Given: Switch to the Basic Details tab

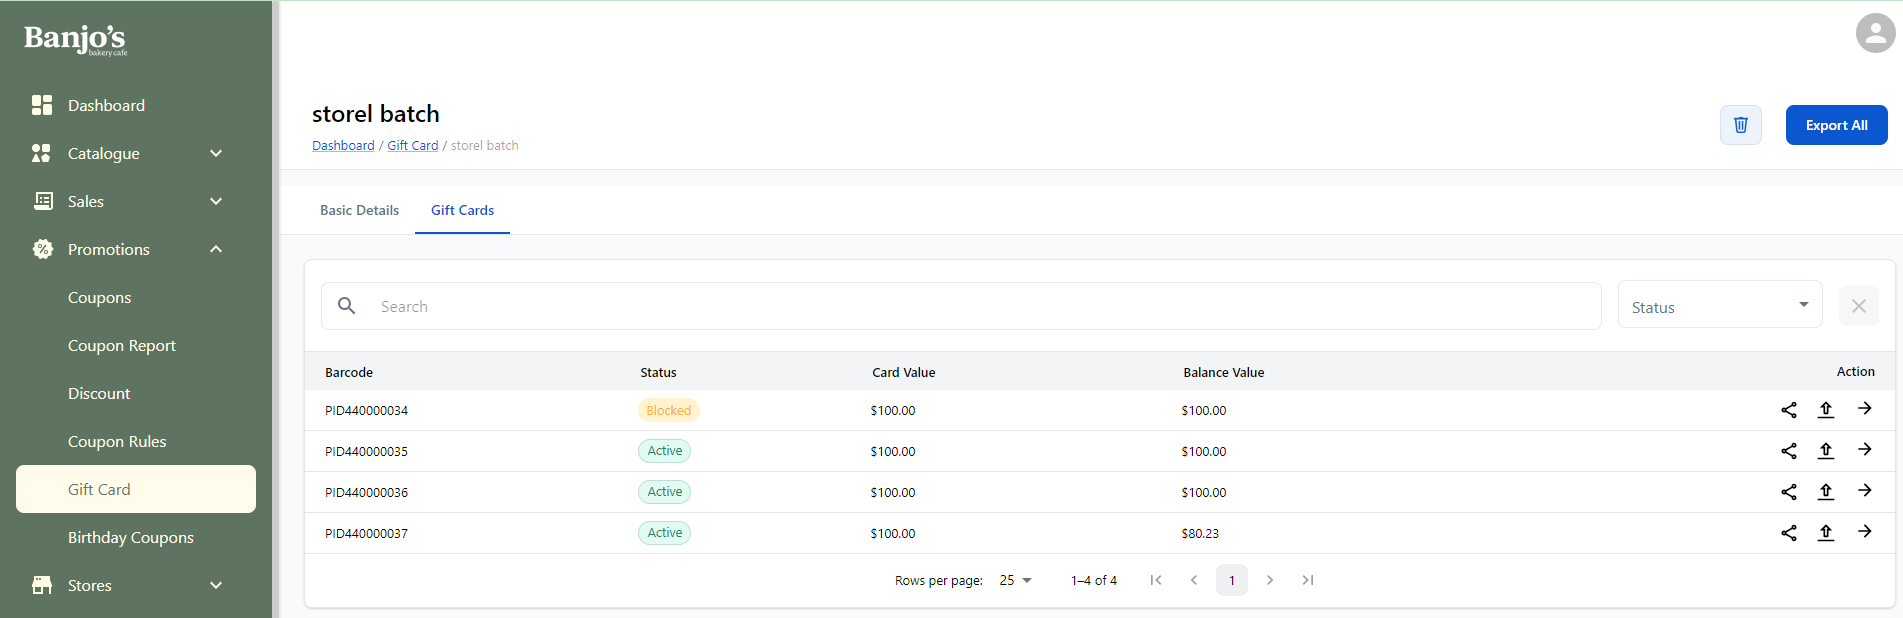Looking at the screenshot, I should 359,210.
